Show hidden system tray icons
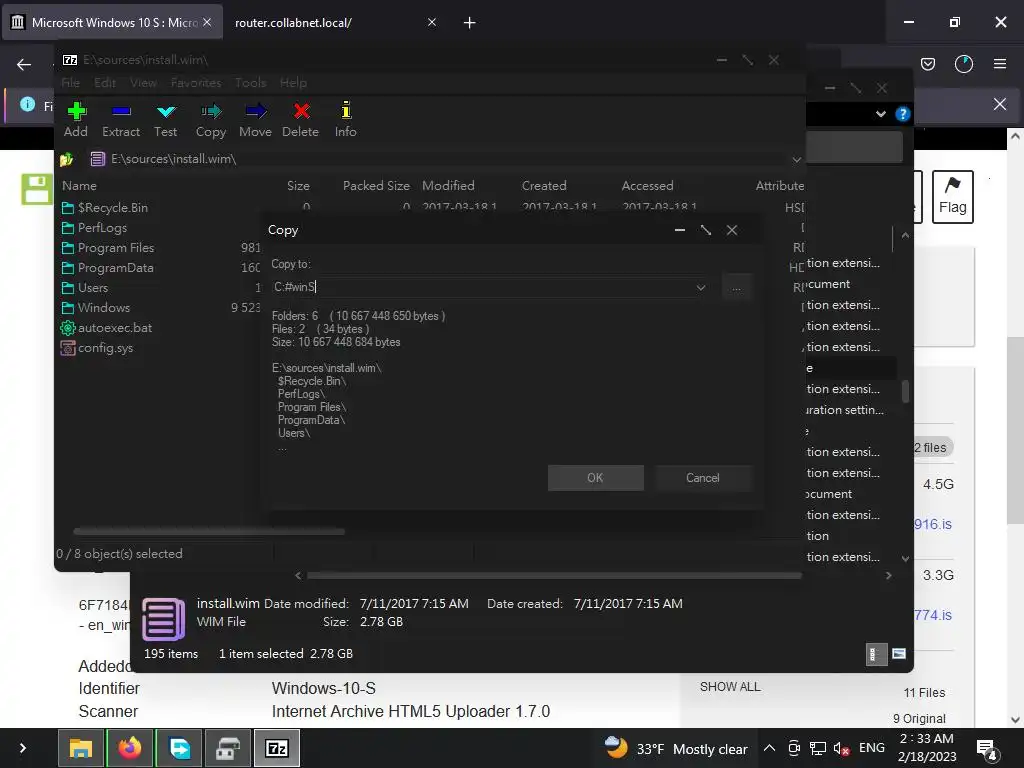Image resolution: width=1024 pixels, height=768 pixels. click(x=769, y=748)
